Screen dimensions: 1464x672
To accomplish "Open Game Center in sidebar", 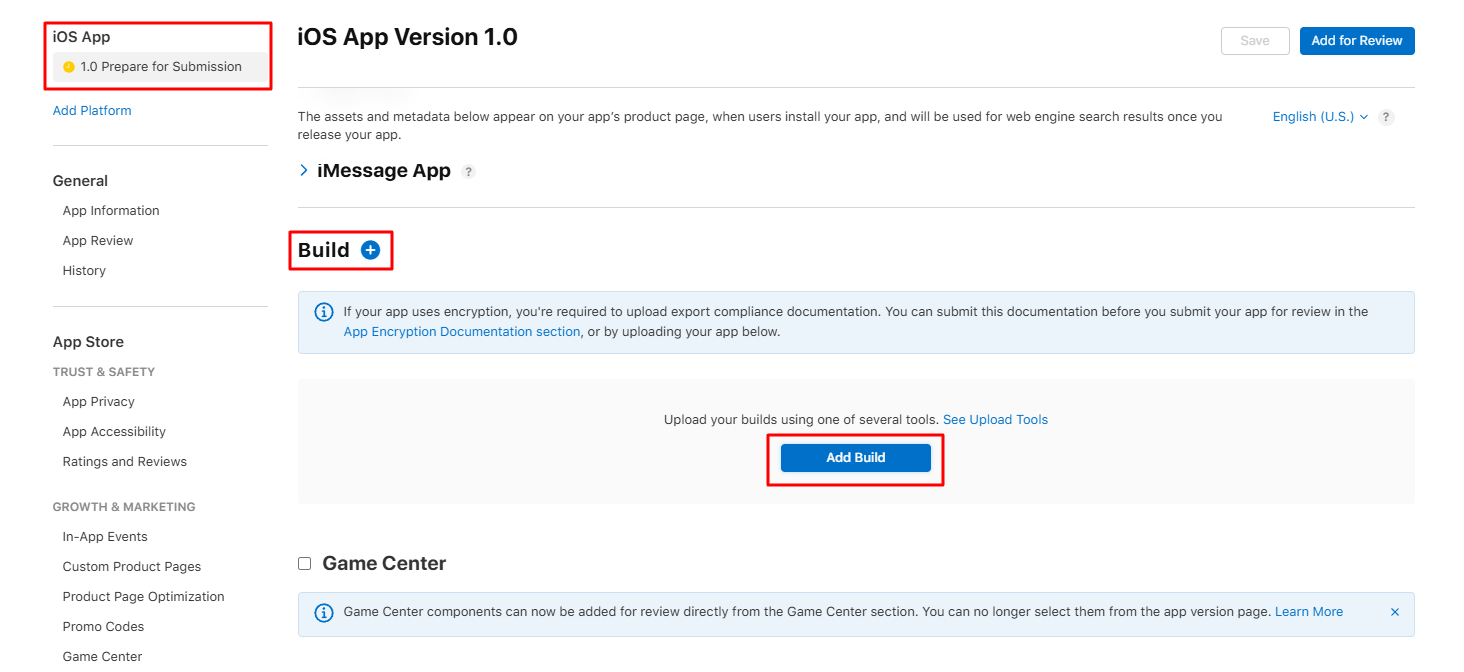I will click(x=103, y=657).
